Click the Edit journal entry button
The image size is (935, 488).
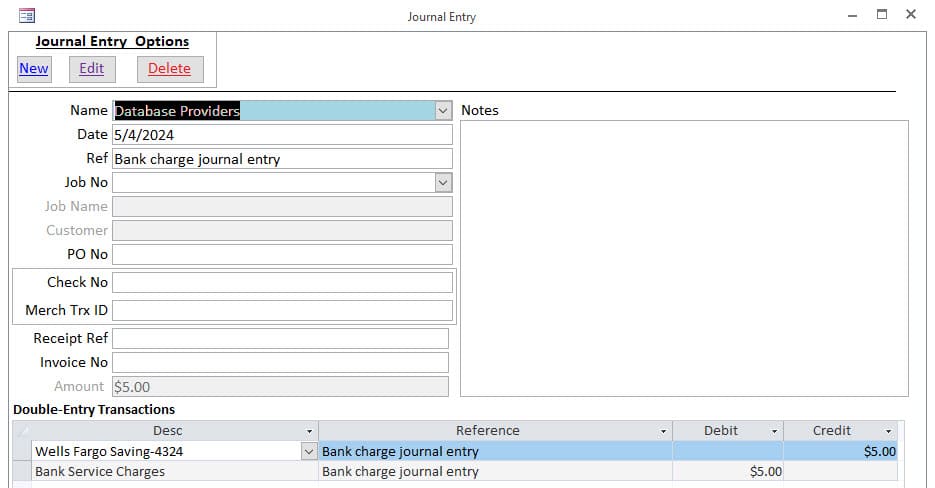[x=92, y=69]
